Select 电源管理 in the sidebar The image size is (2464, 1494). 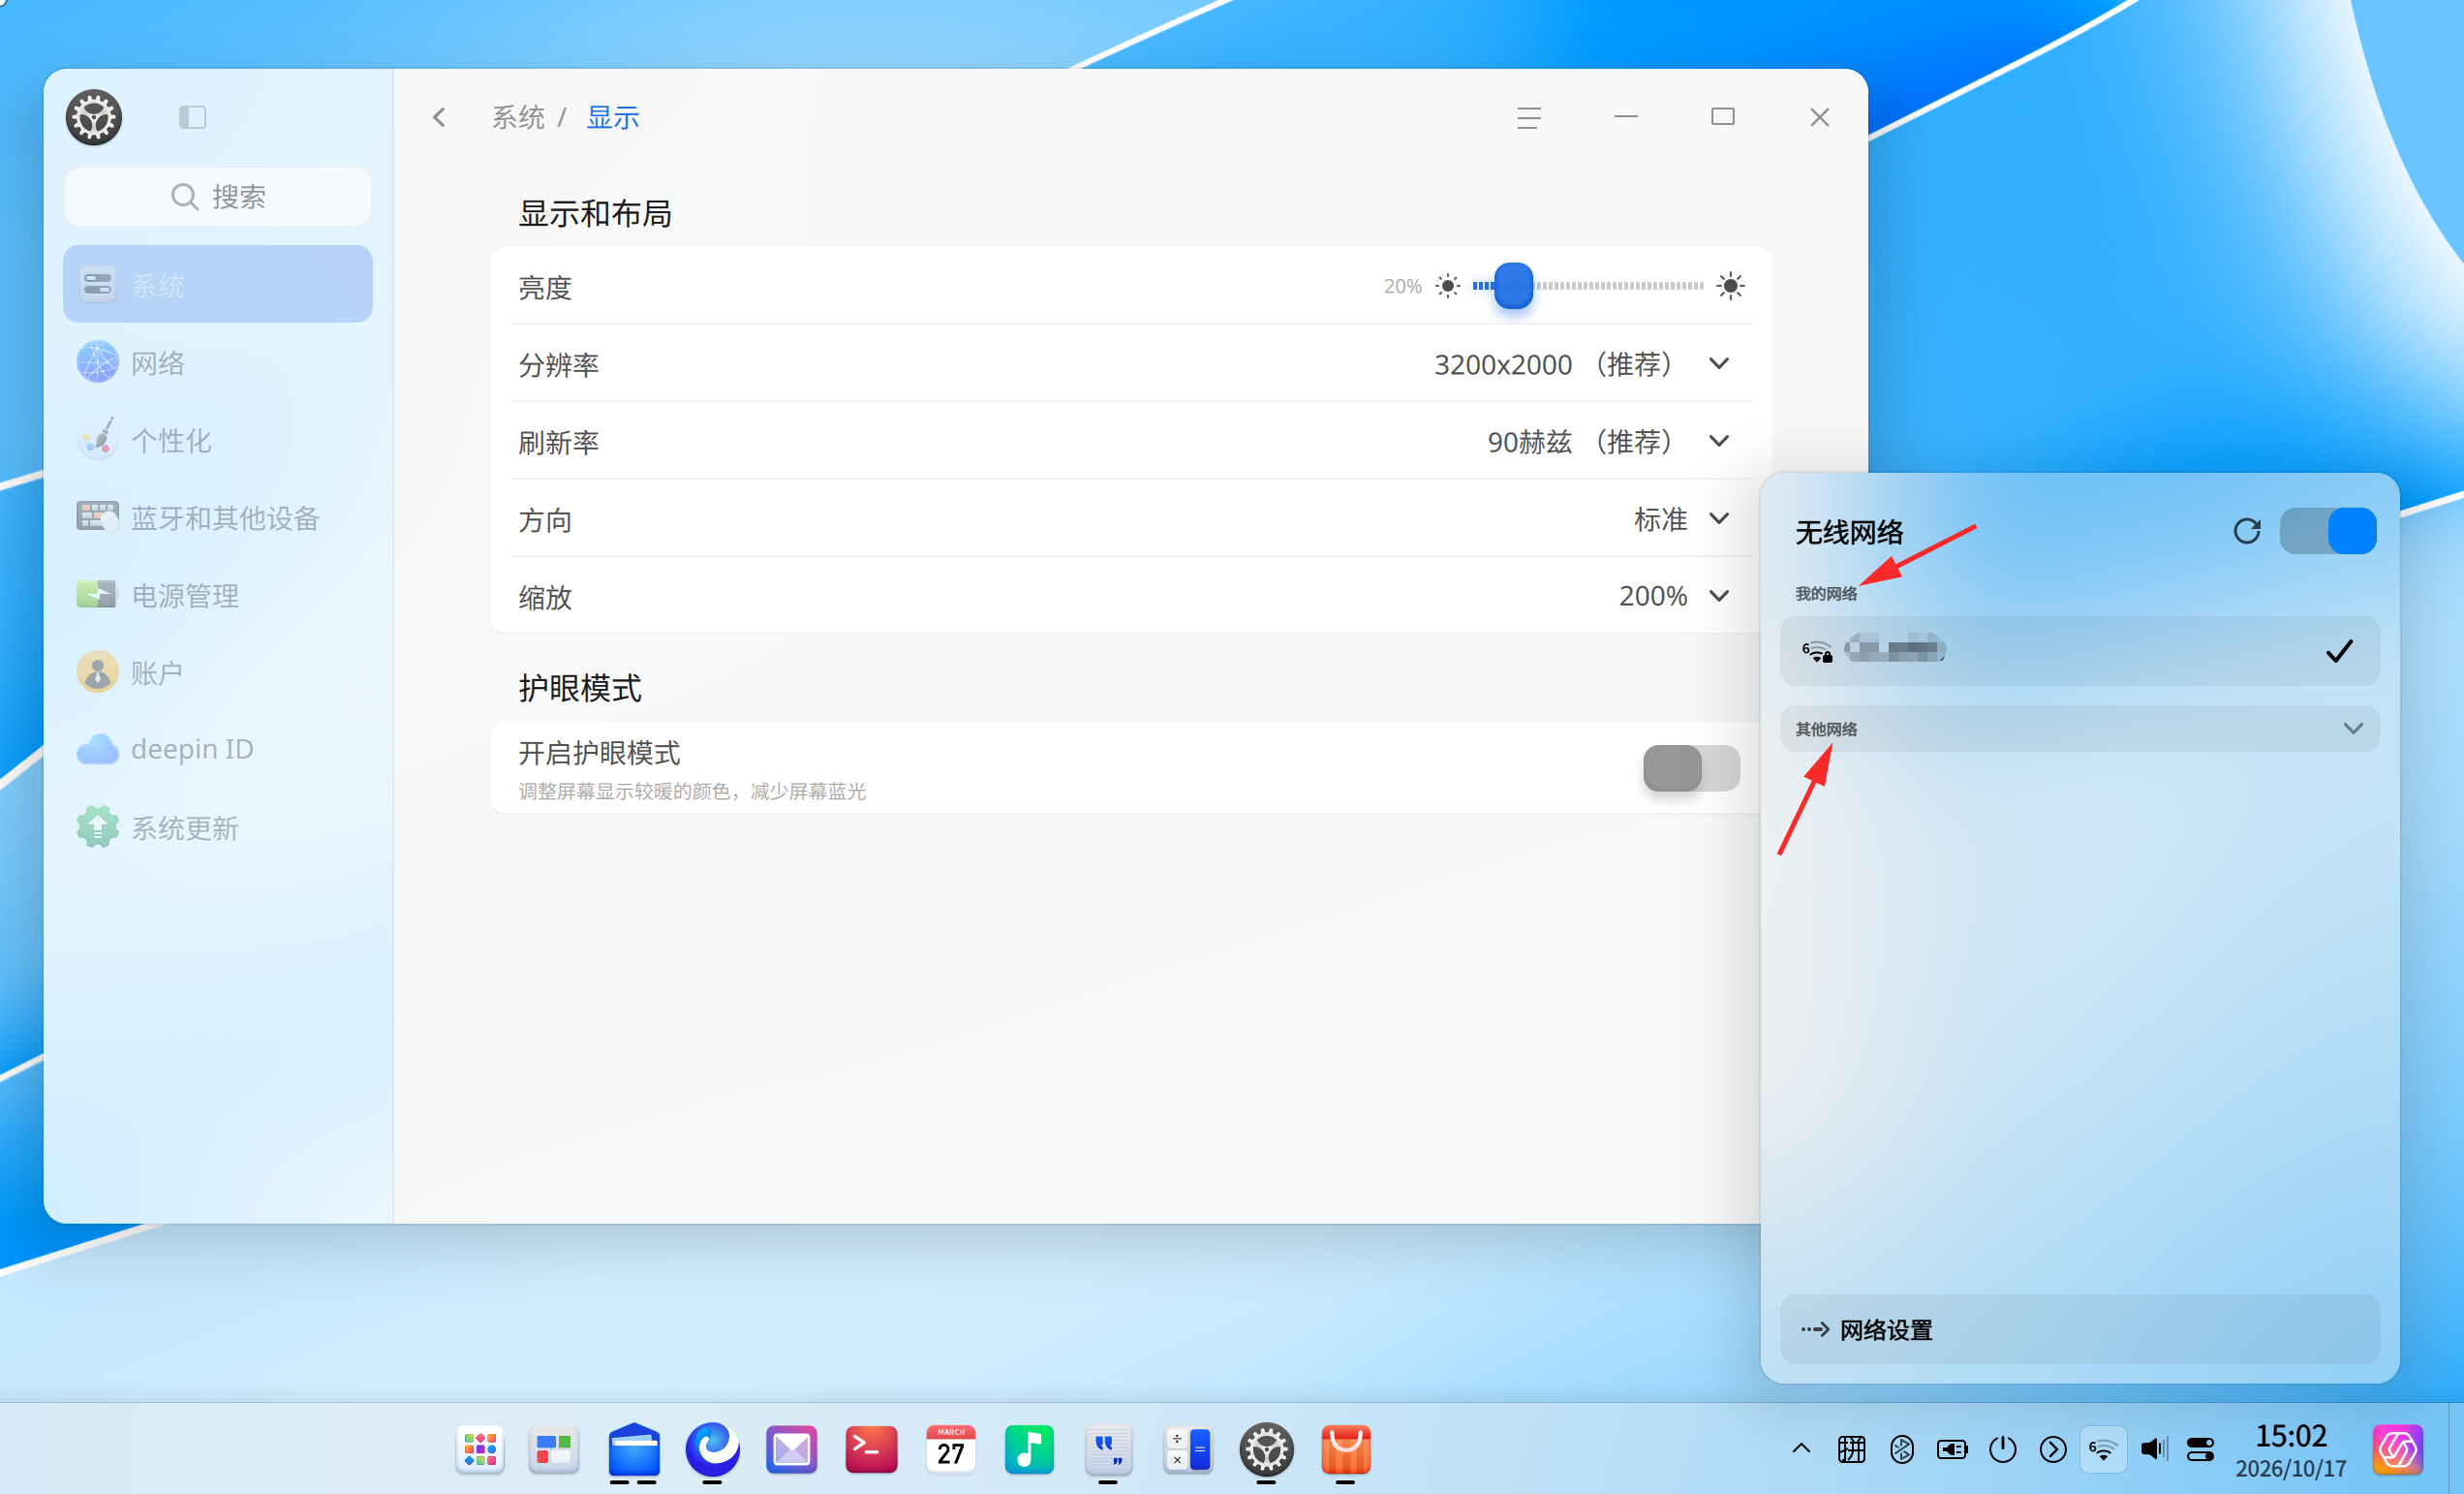(x=218, y=595)
